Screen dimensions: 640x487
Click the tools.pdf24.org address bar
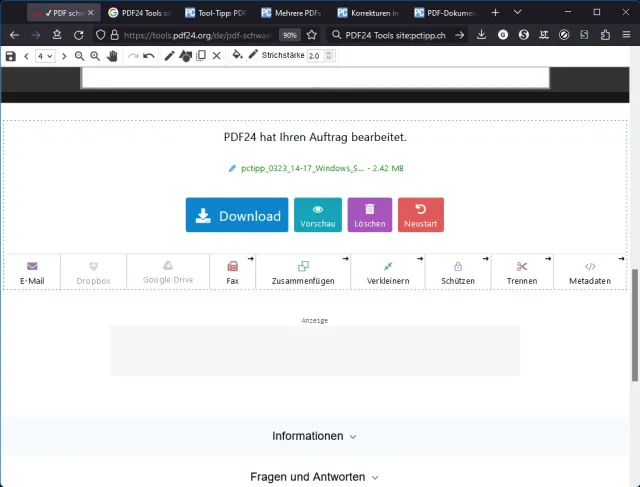tap(198, 36)
